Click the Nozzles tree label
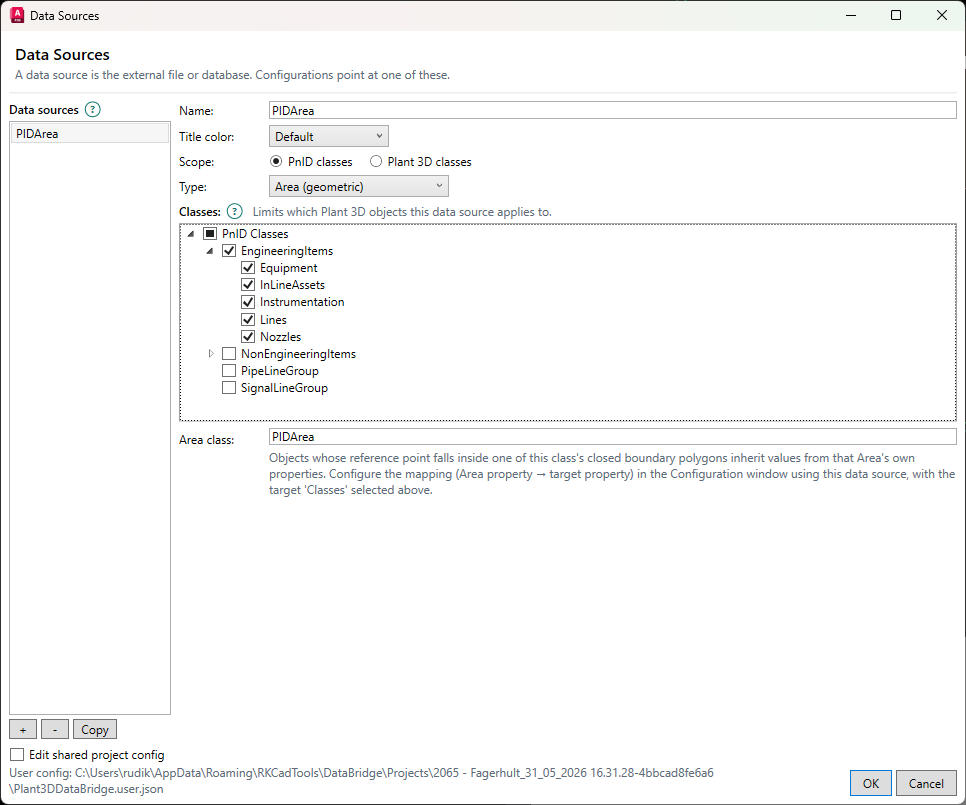The width and height of the screenshot is (966, 805). tap(280, 336)
